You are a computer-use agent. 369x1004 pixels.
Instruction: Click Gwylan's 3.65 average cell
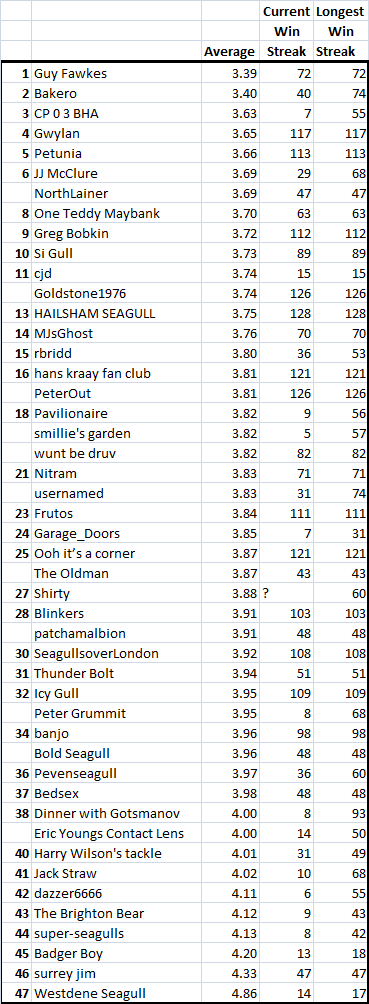click(x=229, y=134)
